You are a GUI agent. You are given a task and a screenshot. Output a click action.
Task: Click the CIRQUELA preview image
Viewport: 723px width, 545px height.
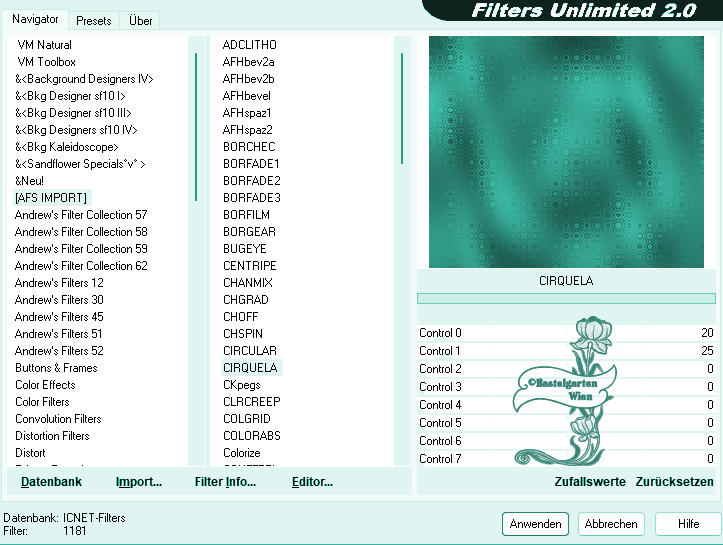pyautogui.click(x=566, y=152)
